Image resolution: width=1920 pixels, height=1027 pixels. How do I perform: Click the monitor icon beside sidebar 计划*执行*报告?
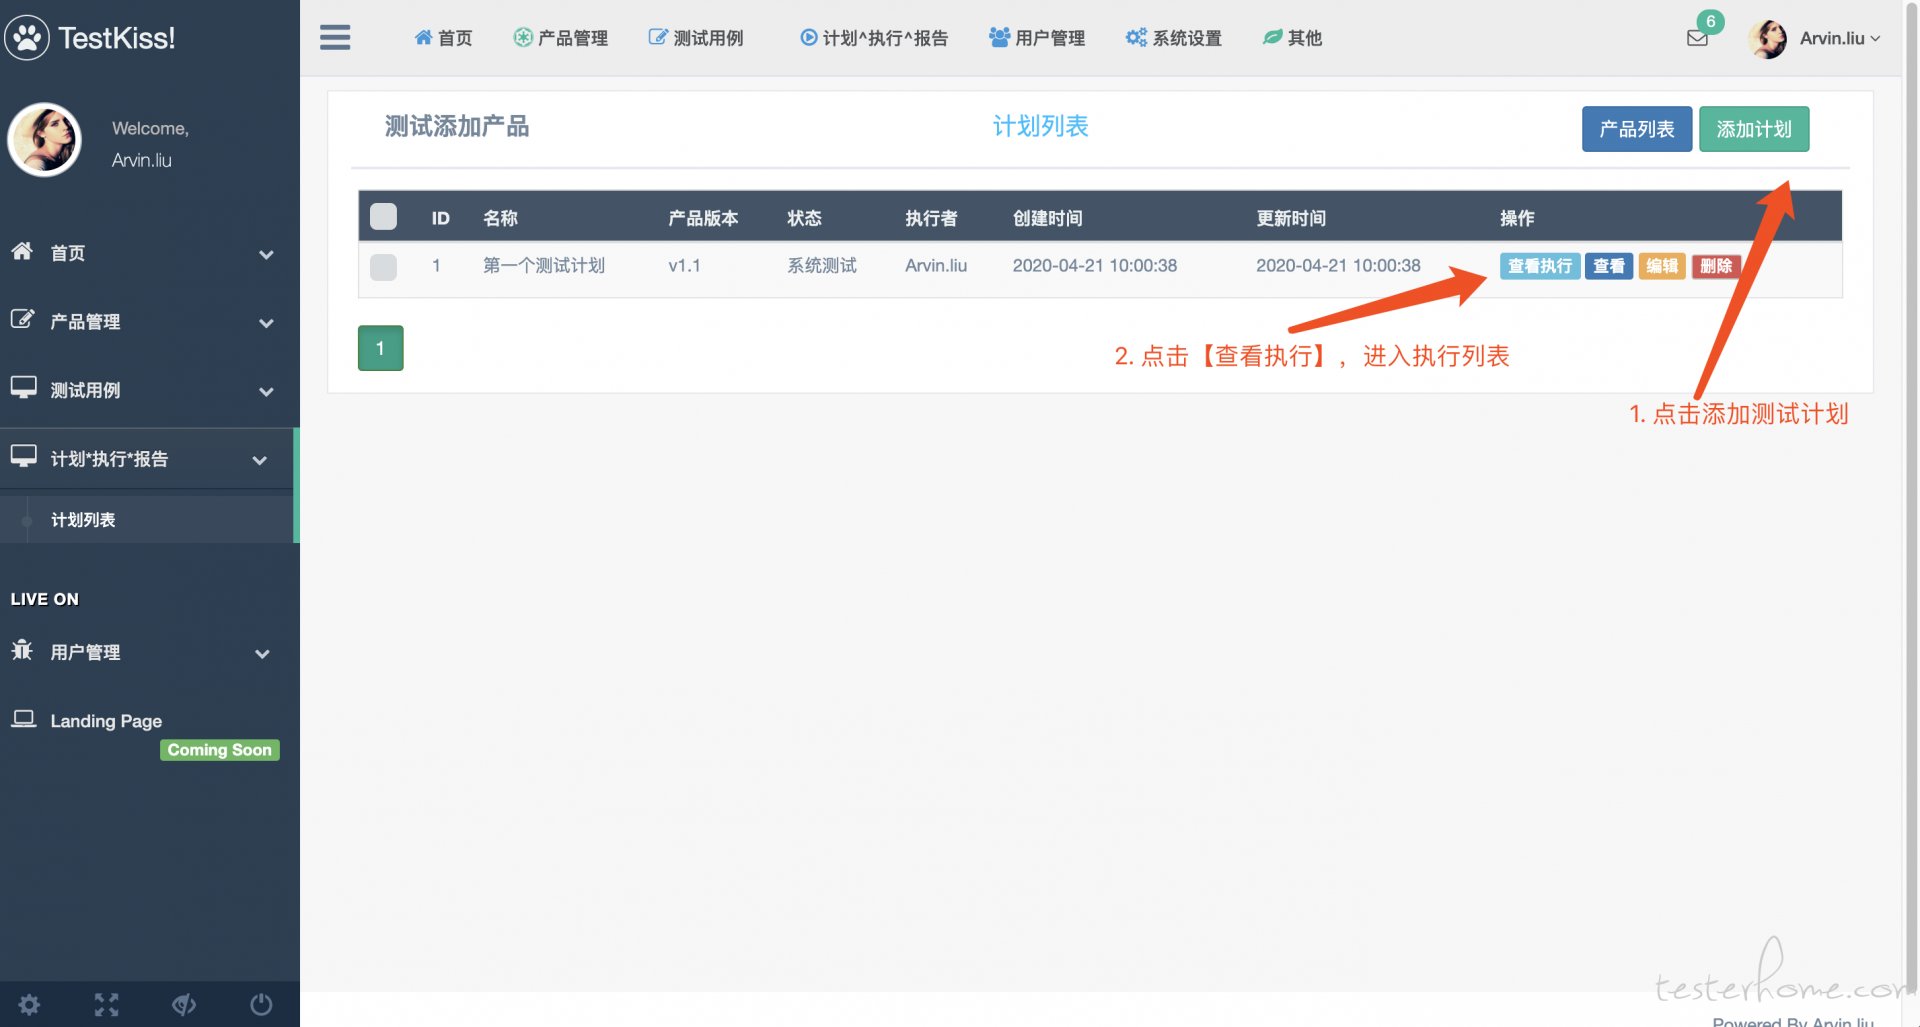[23, 456]
